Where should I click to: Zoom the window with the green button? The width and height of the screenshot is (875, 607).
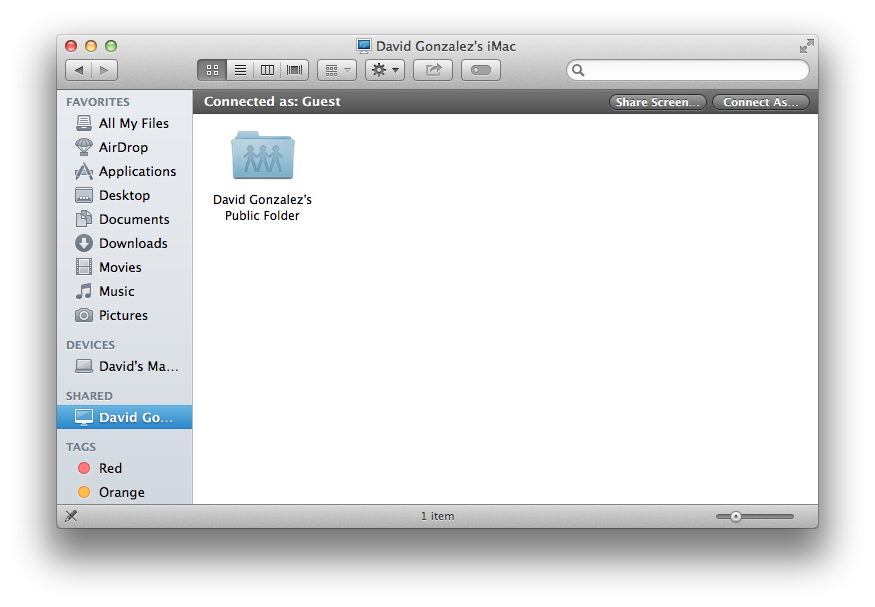[x=111, y=46]
